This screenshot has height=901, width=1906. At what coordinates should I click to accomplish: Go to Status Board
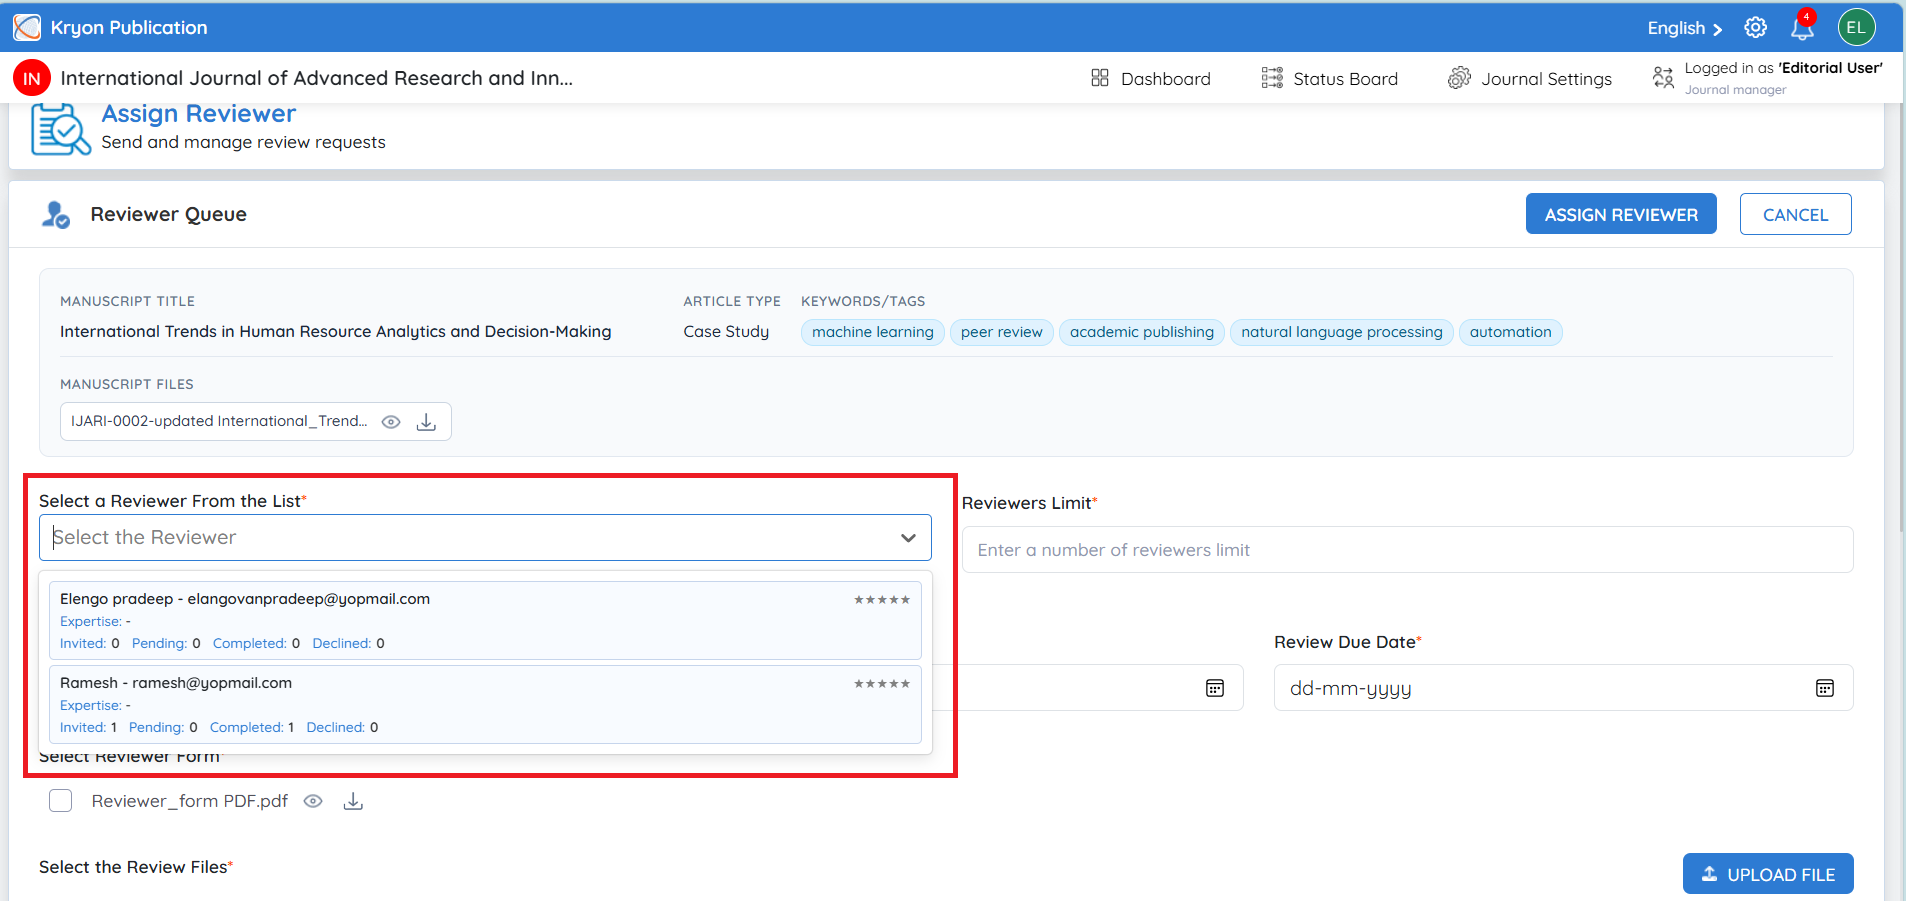click(1330, 78)
